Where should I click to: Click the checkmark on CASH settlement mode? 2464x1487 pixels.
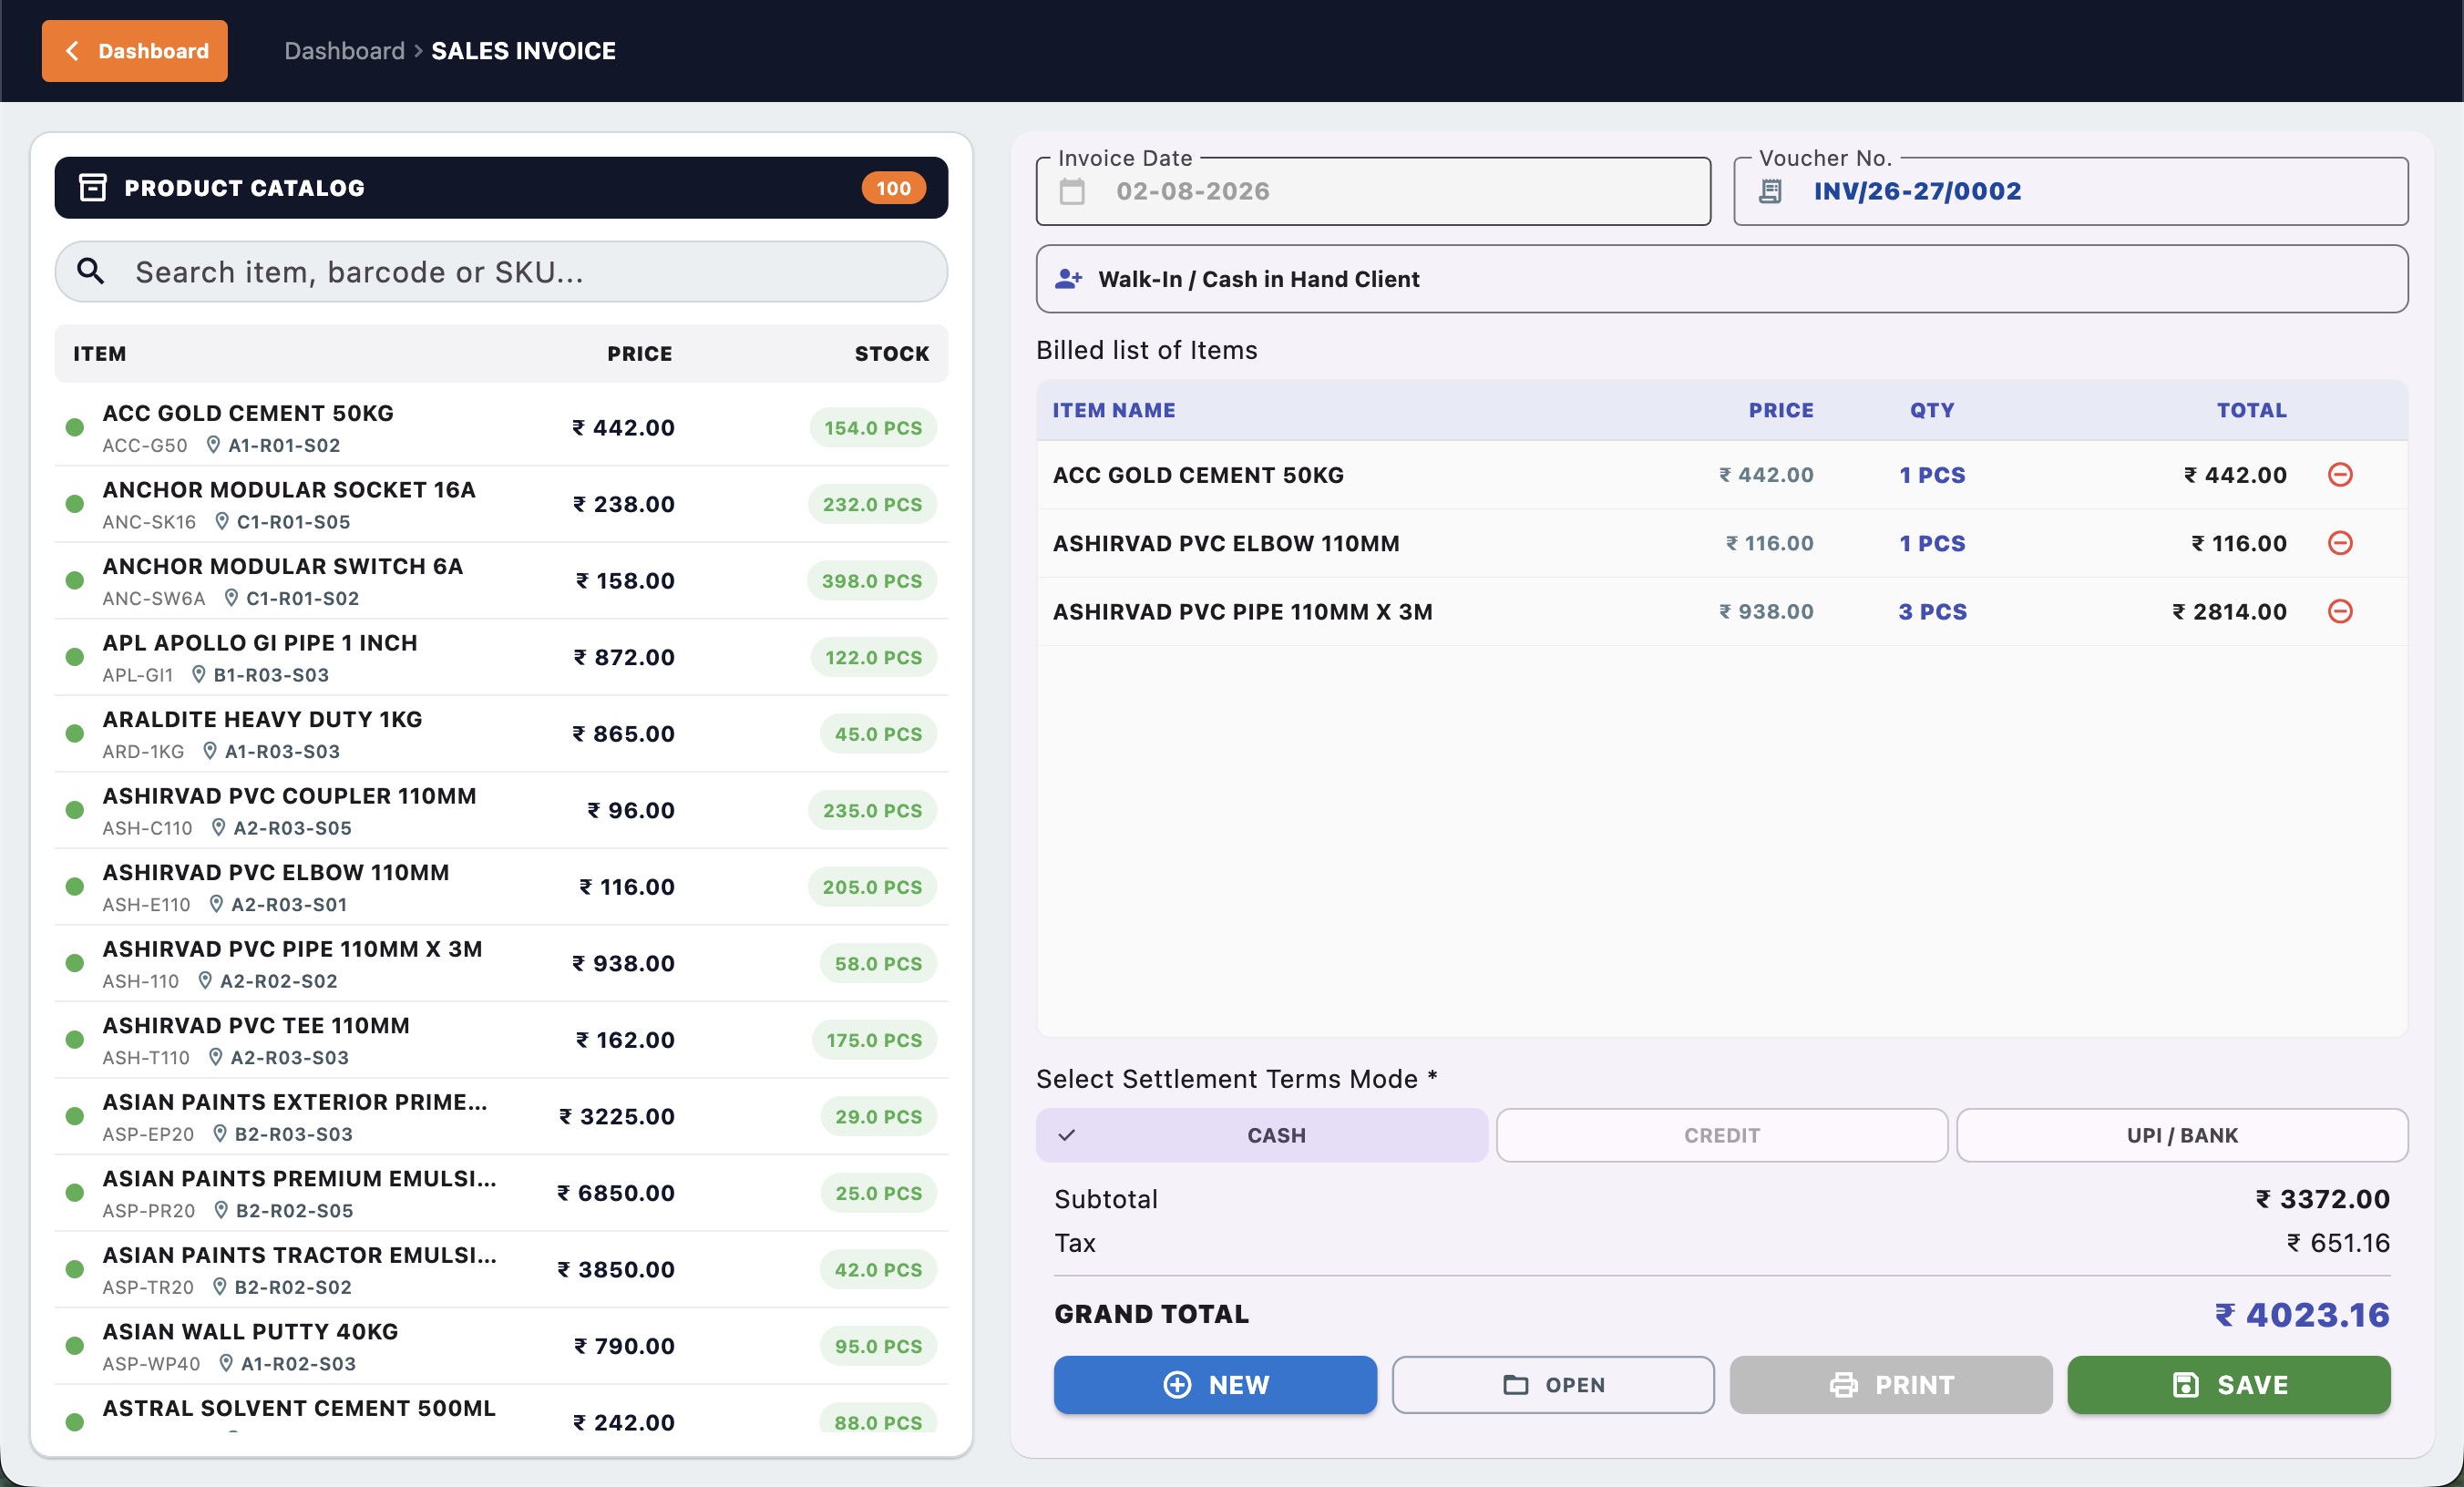1067,1135
